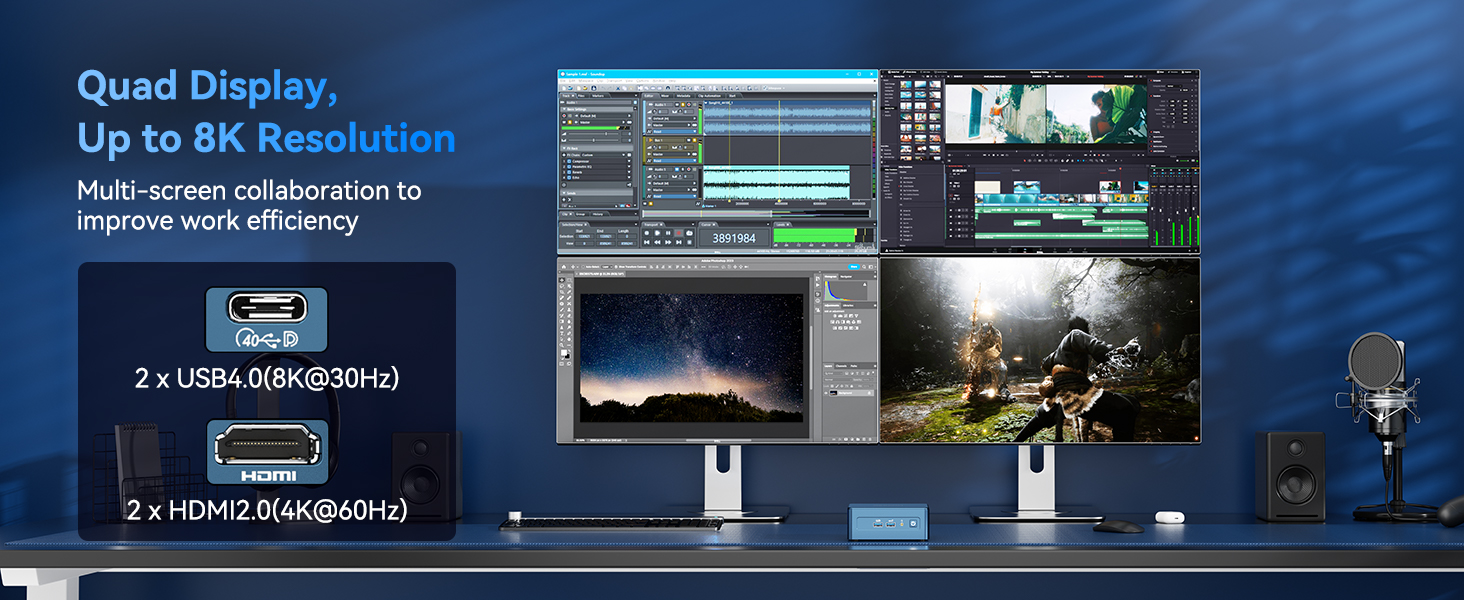The image size is (1464, 600).
Task: Click Photoshop's home icon in options bar
Action: point(565,268)
